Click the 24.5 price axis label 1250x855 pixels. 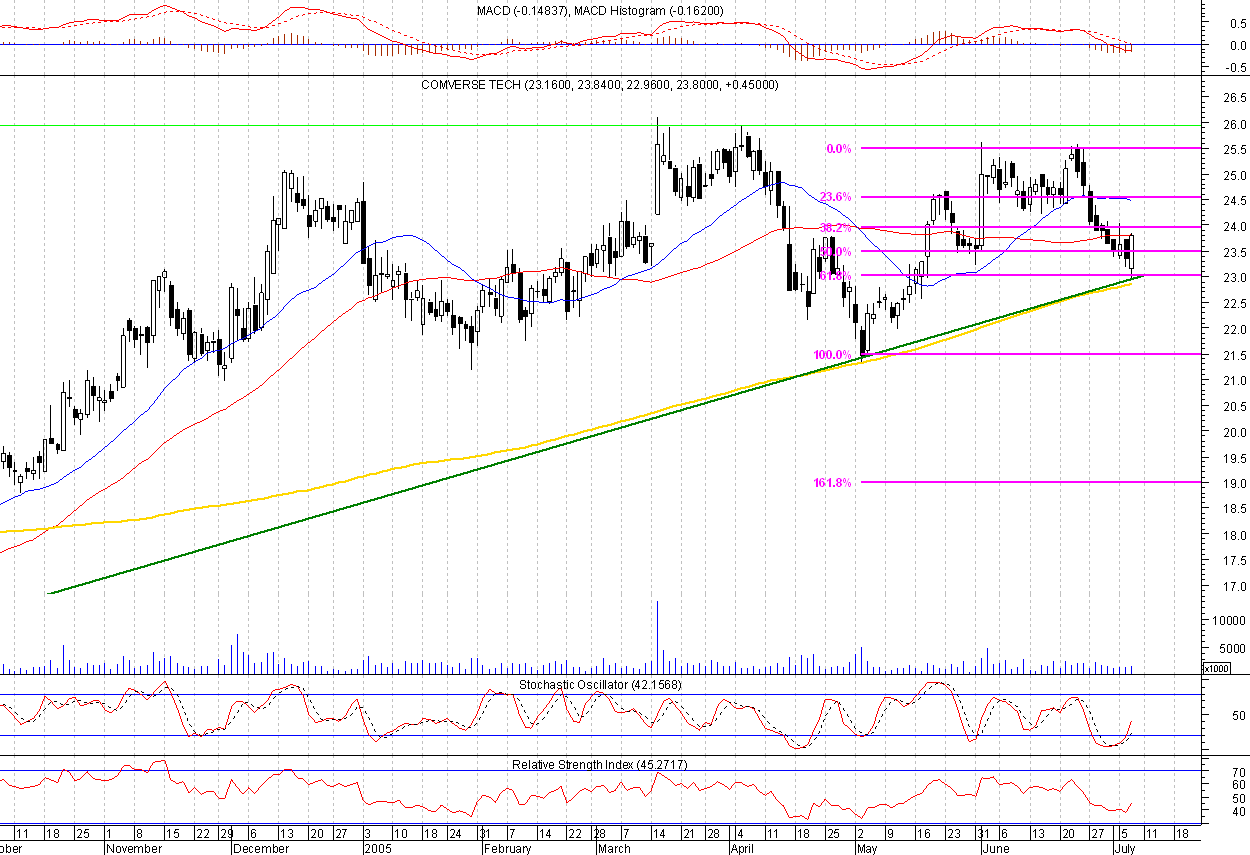tap(1233, 201)
